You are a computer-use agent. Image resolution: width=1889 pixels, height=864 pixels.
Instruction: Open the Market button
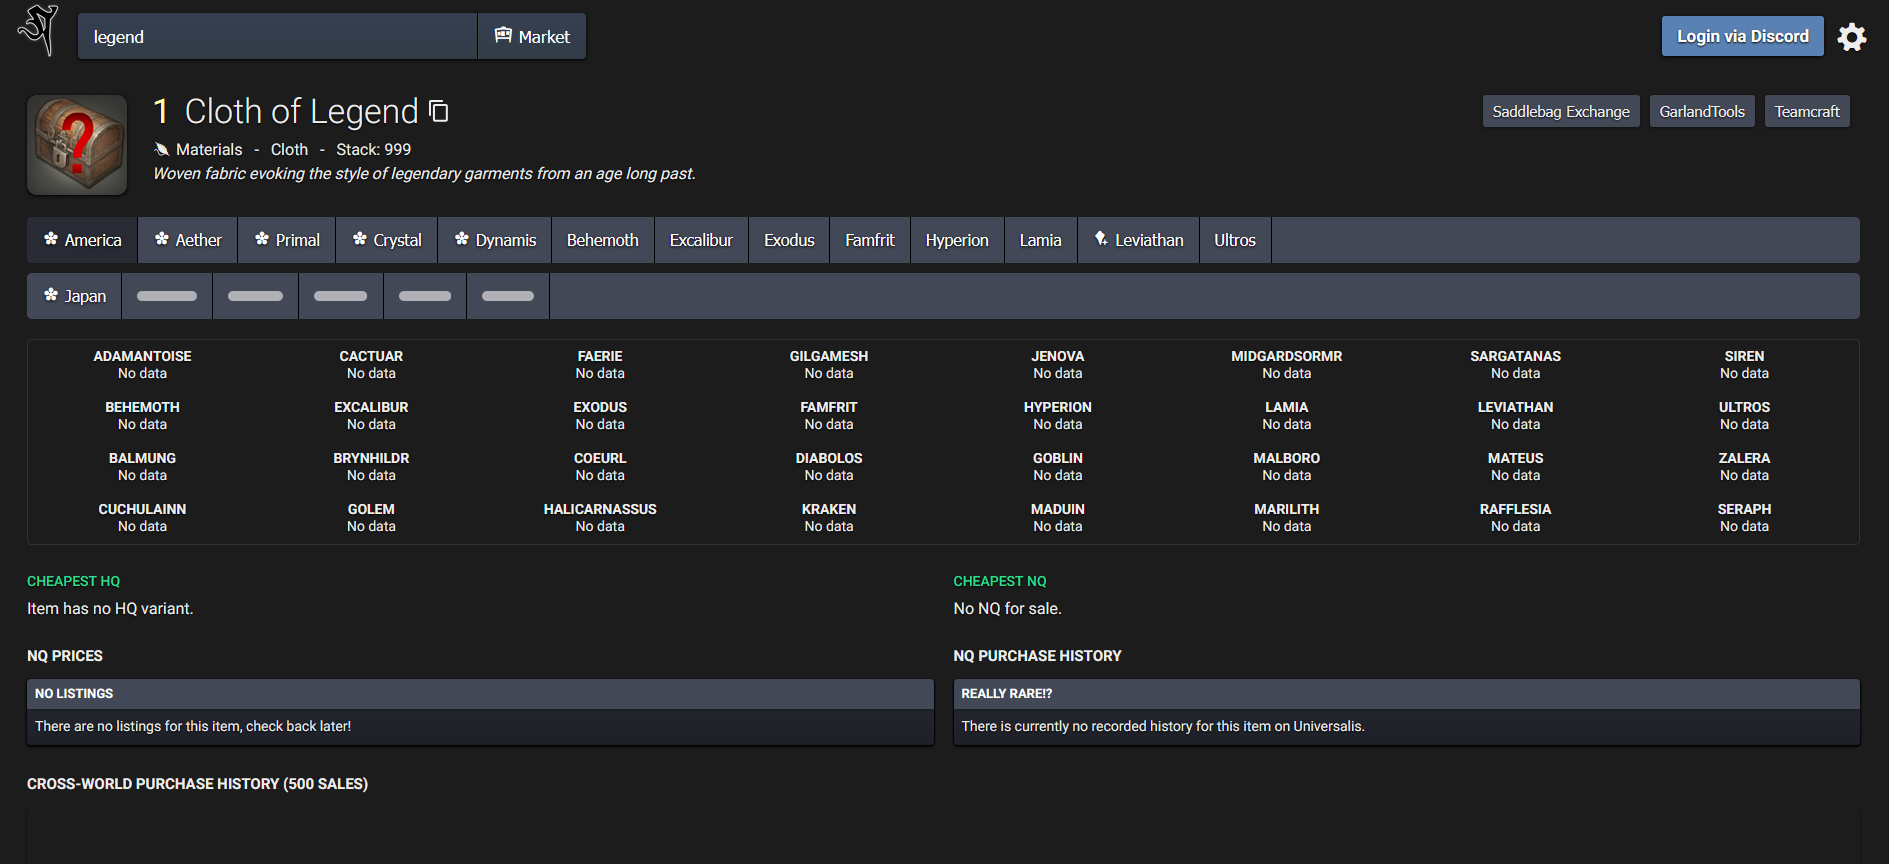tap(532, 37)
